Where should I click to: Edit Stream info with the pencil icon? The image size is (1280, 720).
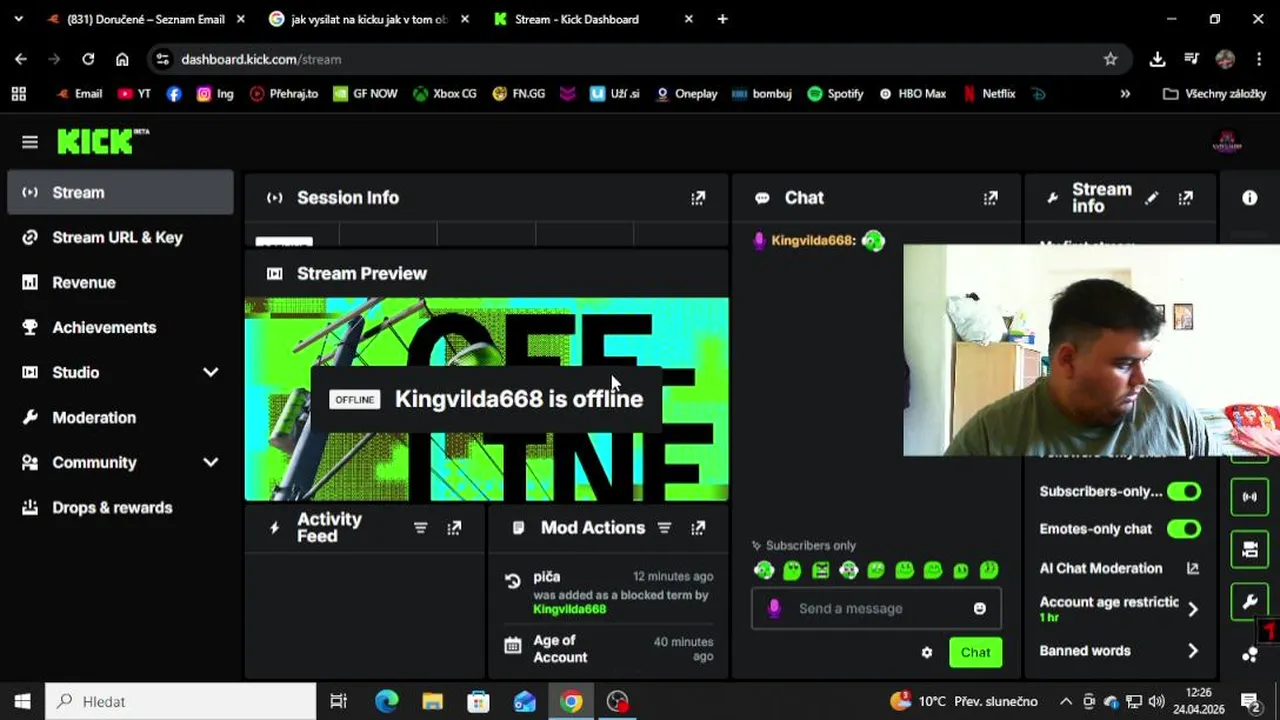[x=1152, y=198]
